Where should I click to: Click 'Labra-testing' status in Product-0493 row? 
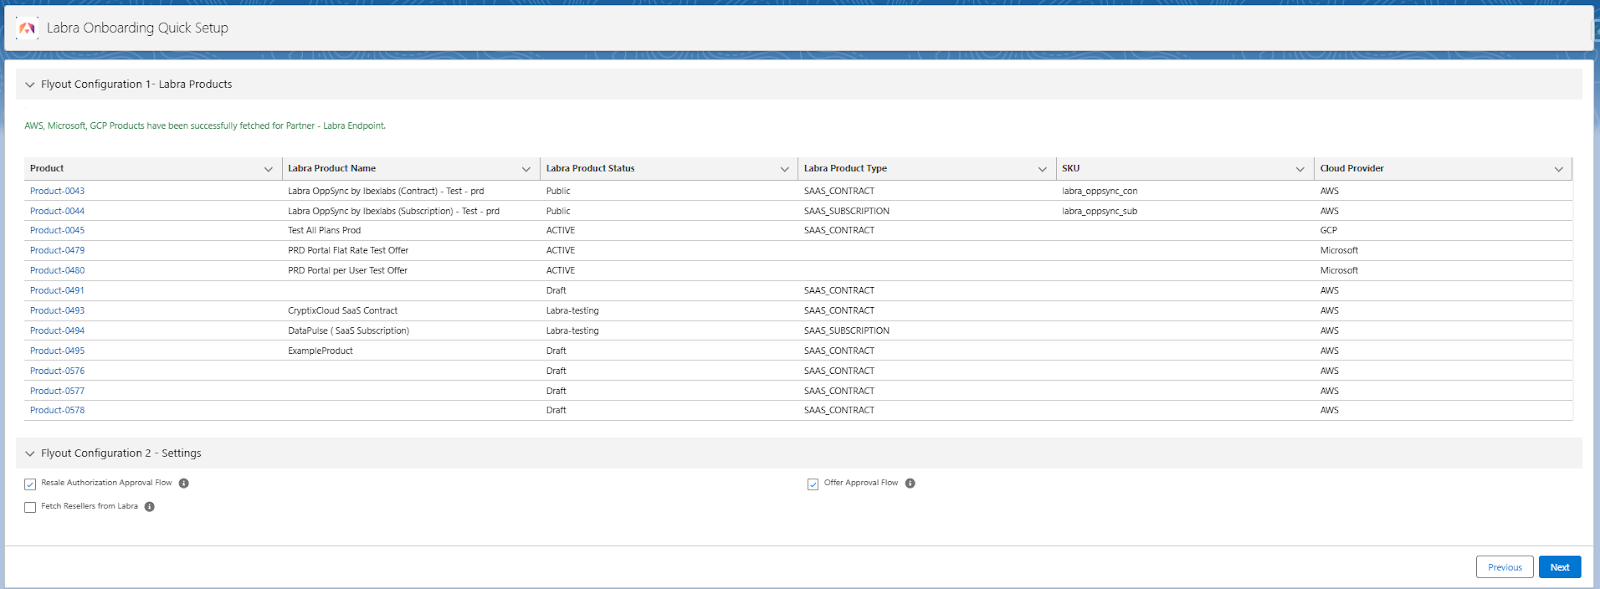[x=572, y=311]
